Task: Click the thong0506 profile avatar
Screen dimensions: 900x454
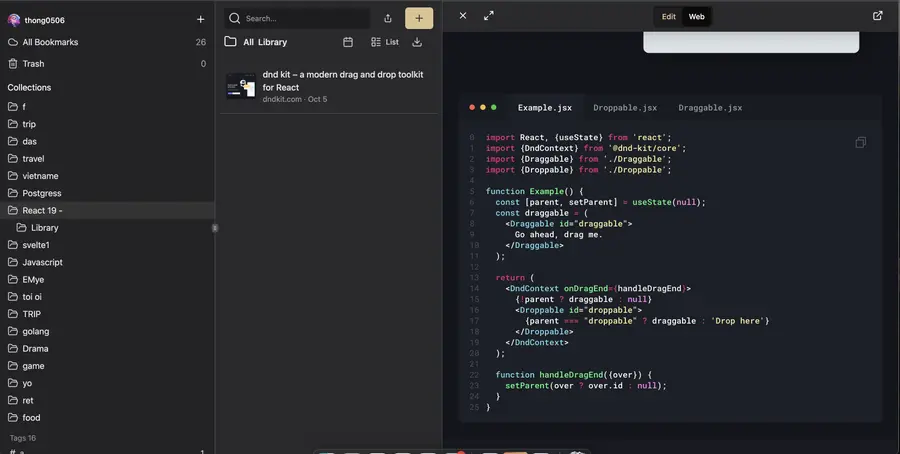Action: [x=14, y=20]
